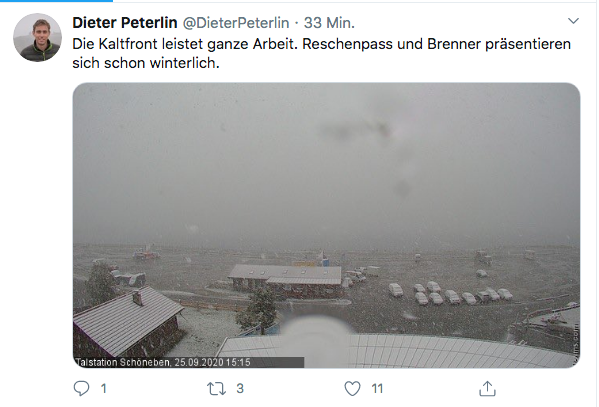Viewport: 599px width, 407px height.
Task: Click the reply speech bubble icon
Action: 81,388
